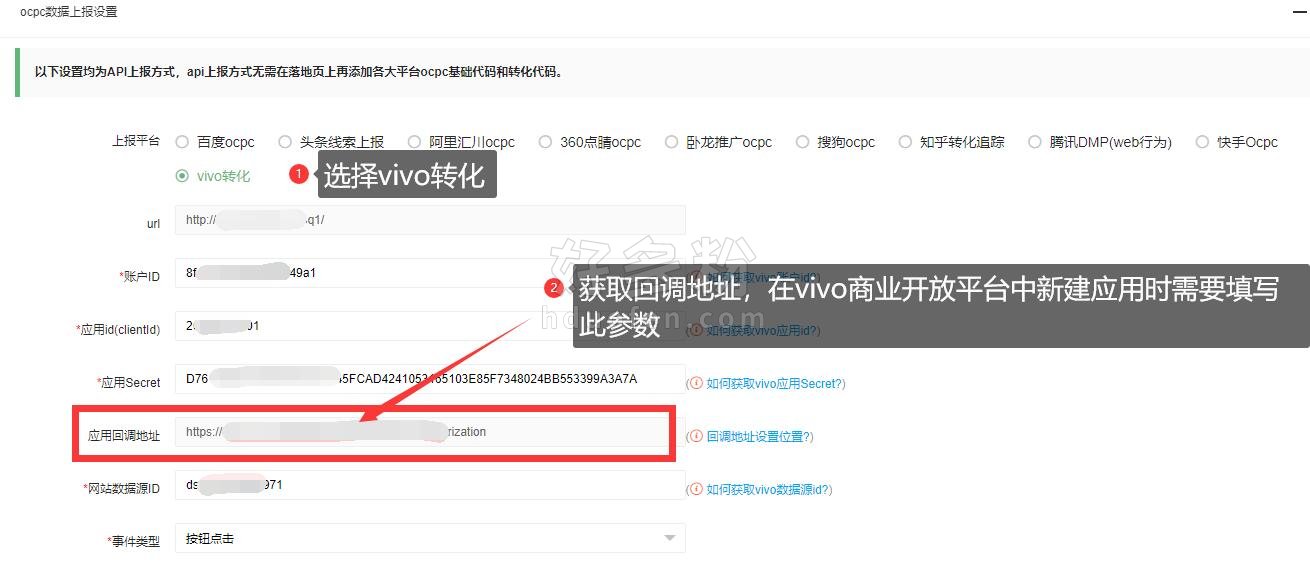Click the 应用回调地址 input field

point(430,432)
